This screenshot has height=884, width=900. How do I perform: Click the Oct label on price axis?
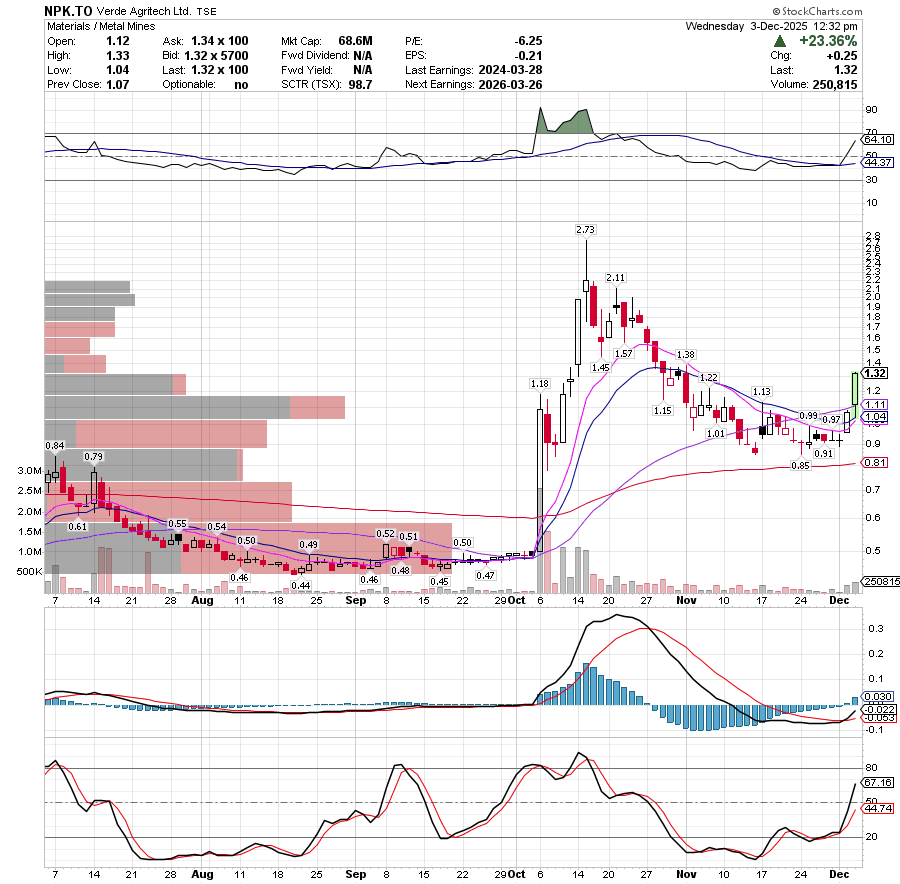[517, 600]
